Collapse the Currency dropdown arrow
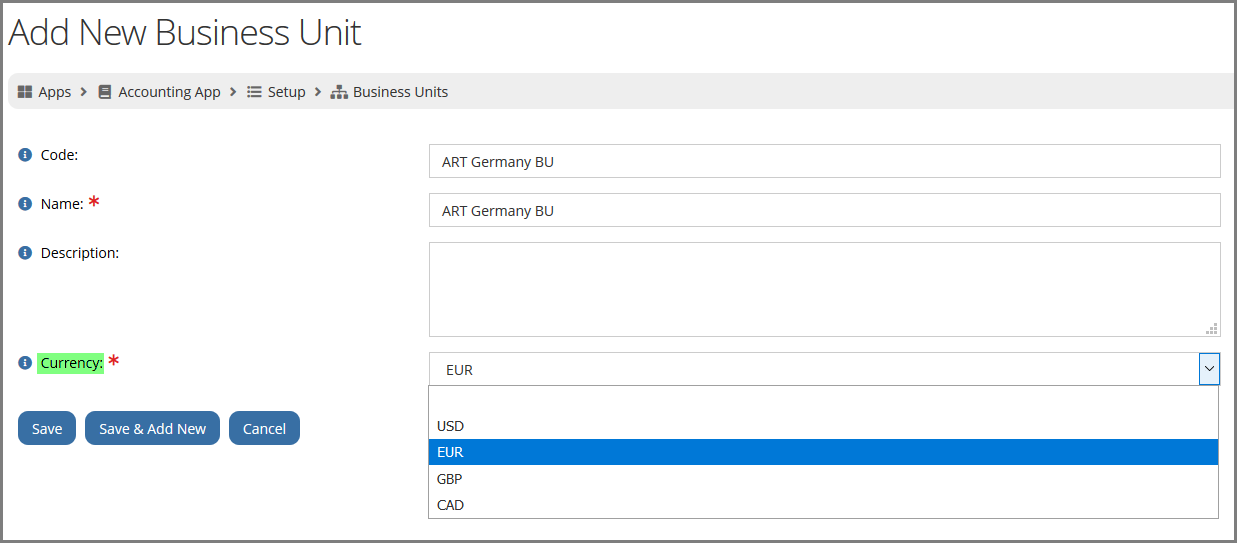Image resolution: width=1237 pixels, height=543 pixels. tap(1209, 369)
